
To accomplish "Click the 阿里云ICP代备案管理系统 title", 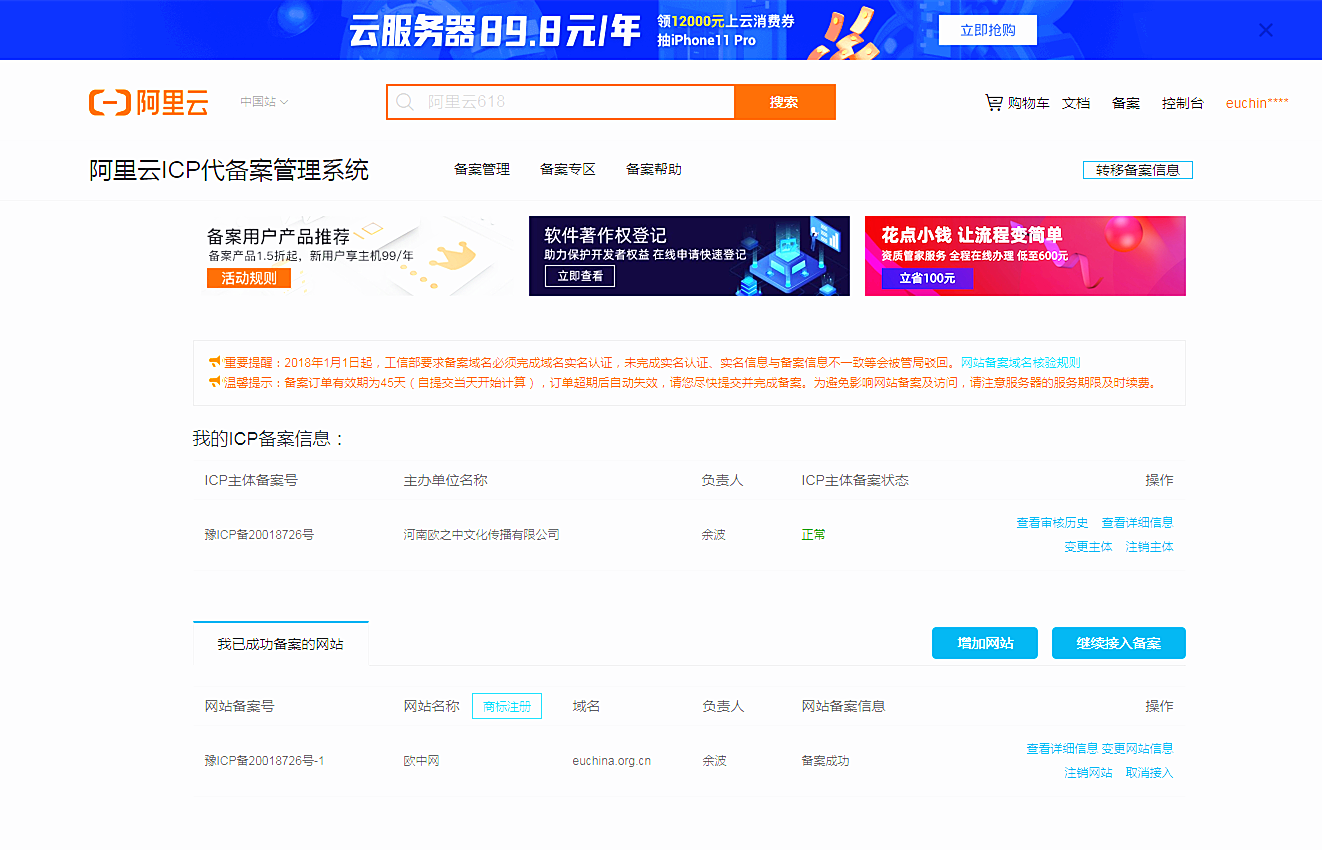I will [x=229, y=170].
